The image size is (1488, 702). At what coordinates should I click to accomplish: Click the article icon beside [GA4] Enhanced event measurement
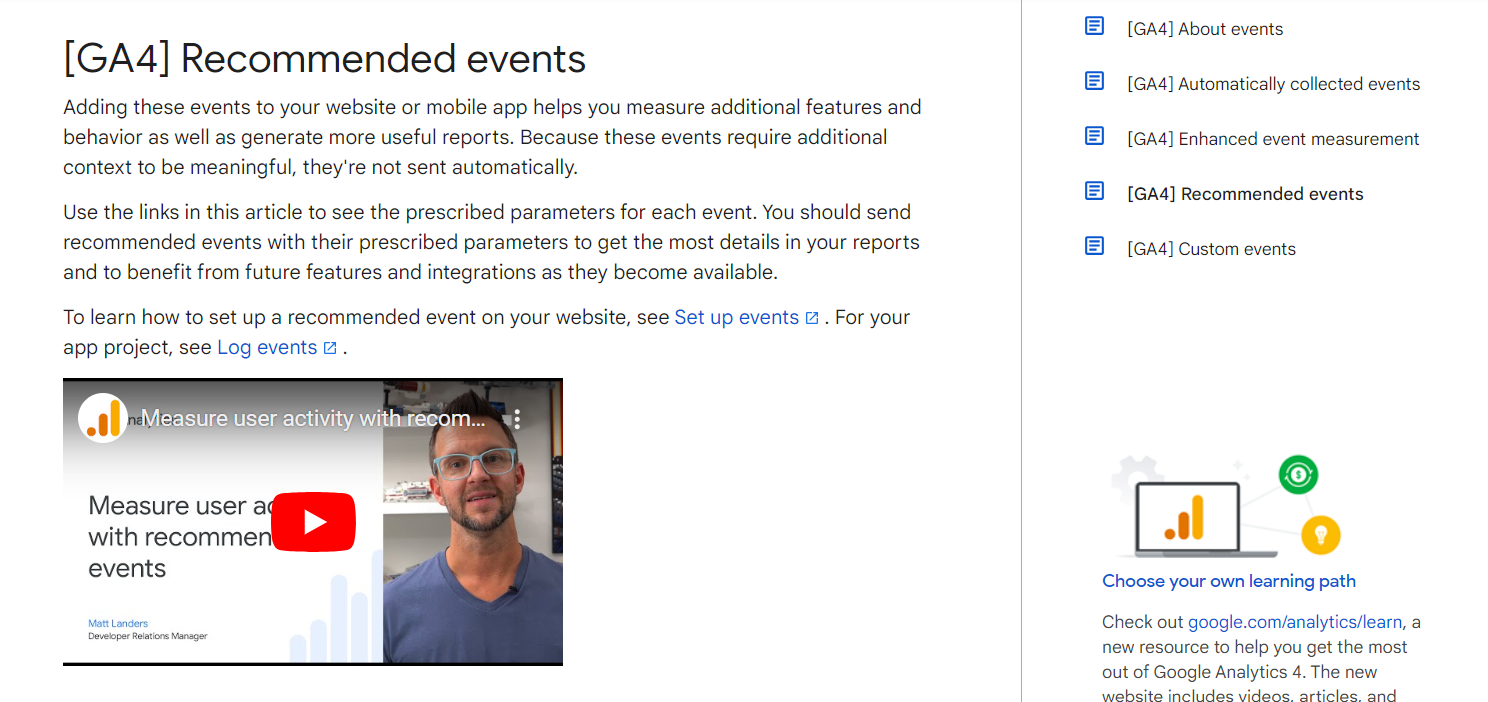(x=1094, y=136)
